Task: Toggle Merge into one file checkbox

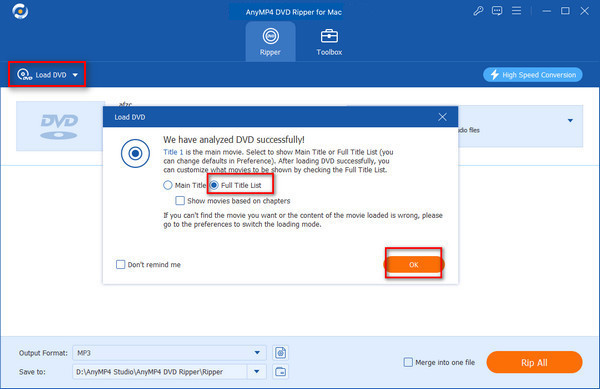Action: 408,362
